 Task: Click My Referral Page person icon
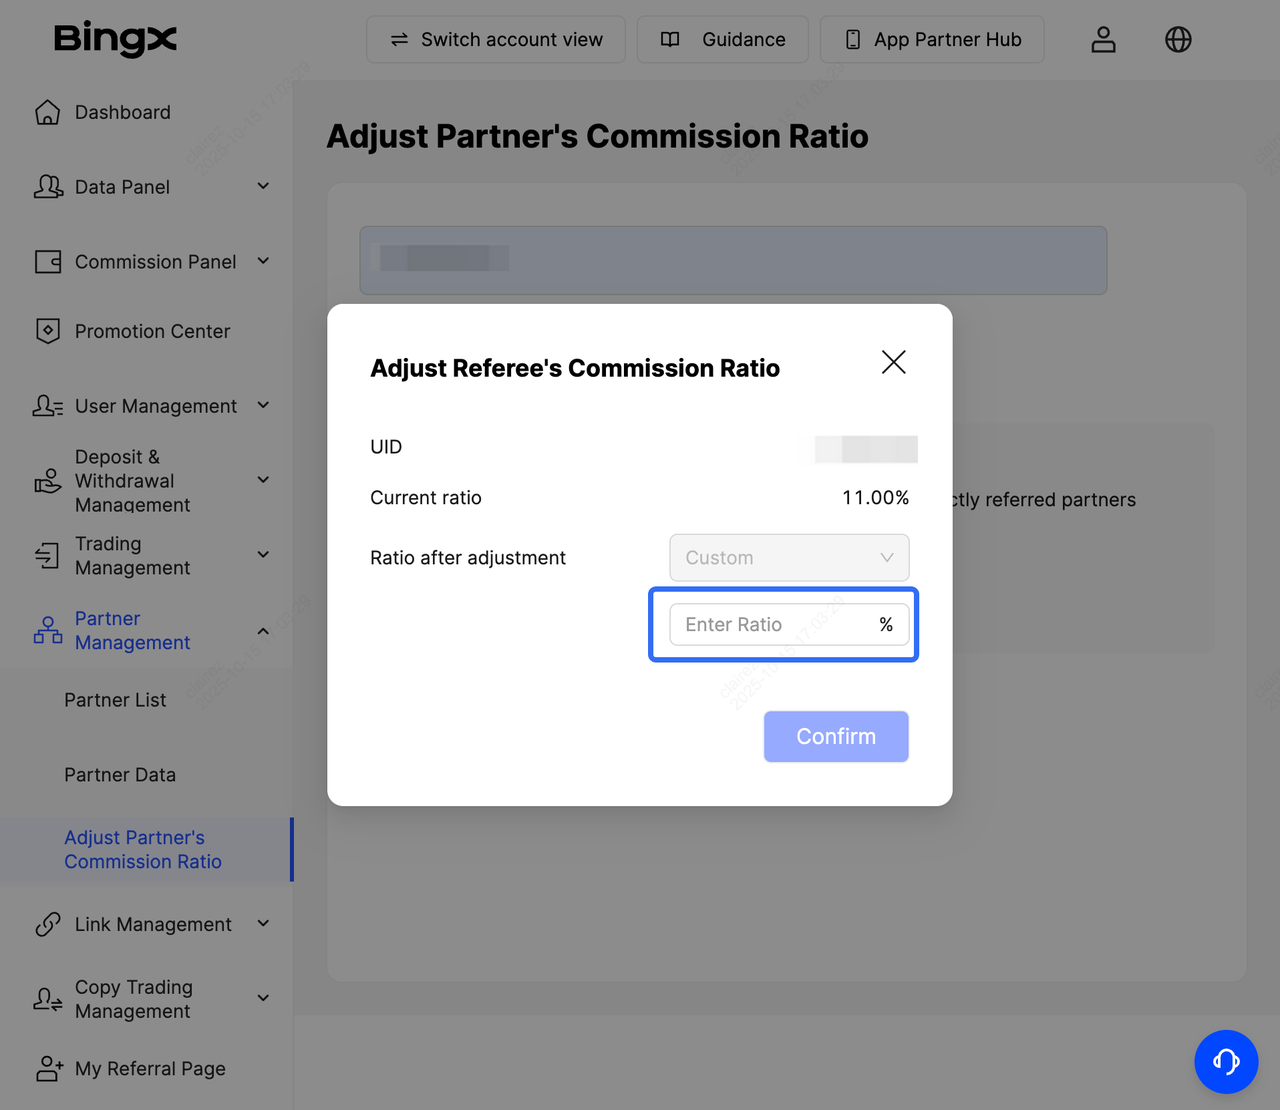click(49, 1068)
